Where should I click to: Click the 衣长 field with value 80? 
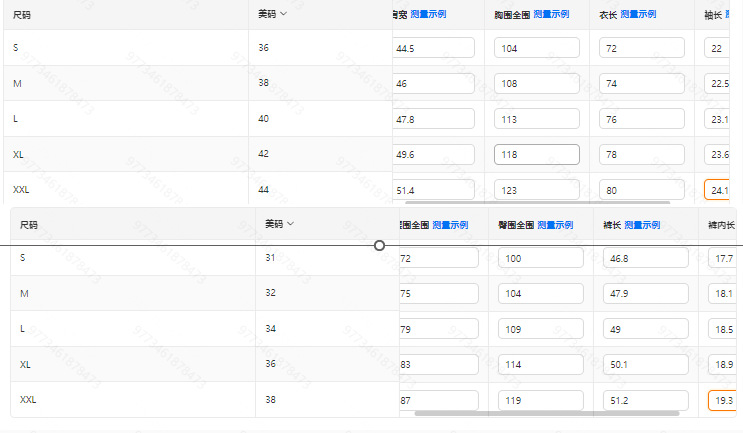click(641, 189)
